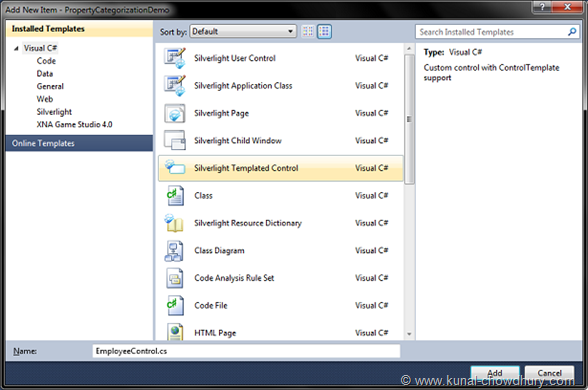Click the scrollbar down arrow
The image size is (588, 390).
[409, 334]
